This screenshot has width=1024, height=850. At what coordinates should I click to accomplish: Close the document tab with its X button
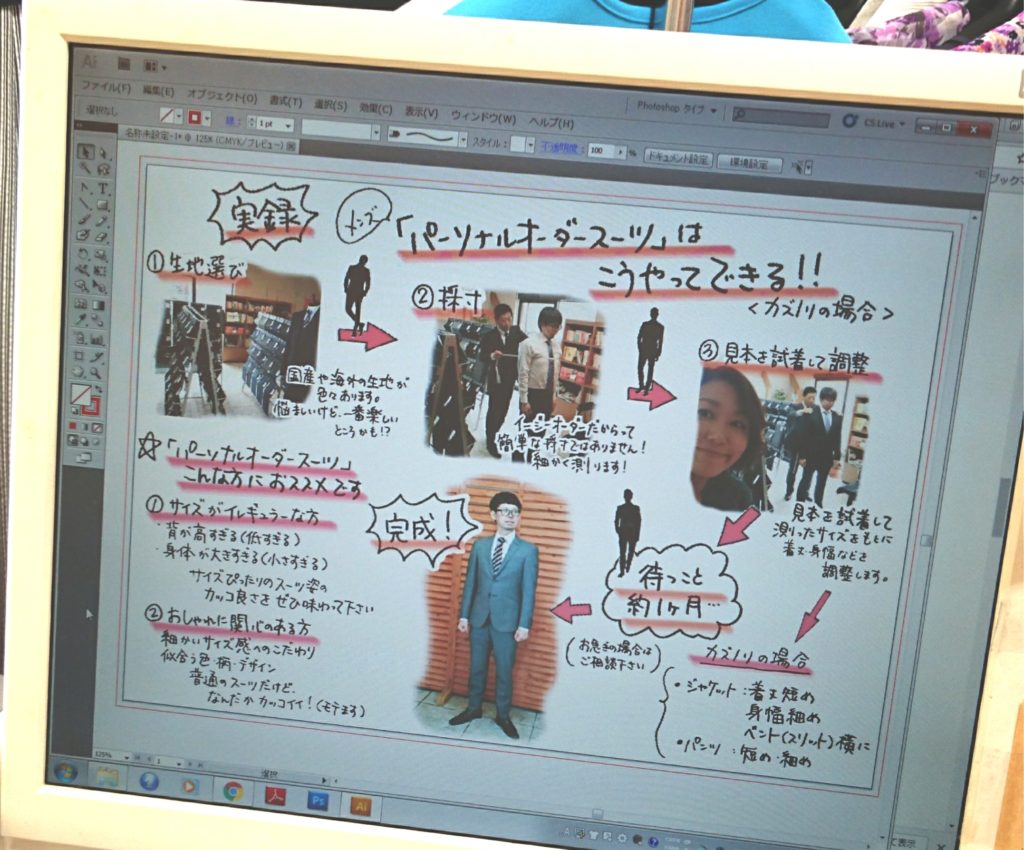(x=291, y=146)
